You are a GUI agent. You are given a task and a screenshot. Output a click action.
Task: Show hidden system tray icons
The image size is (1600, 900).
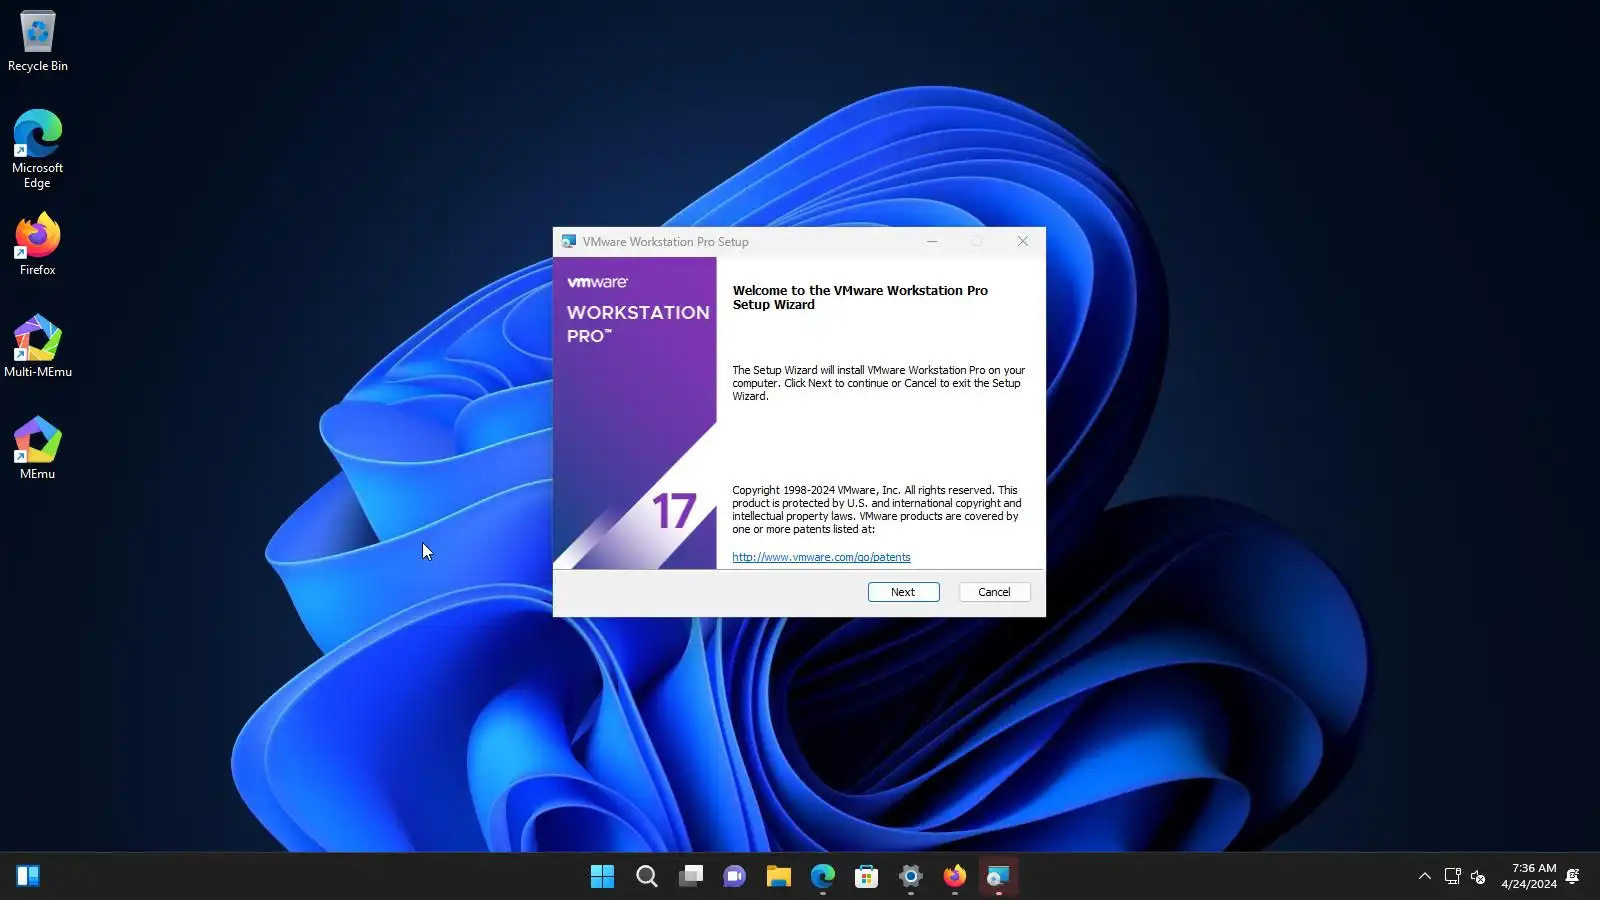1425,876
